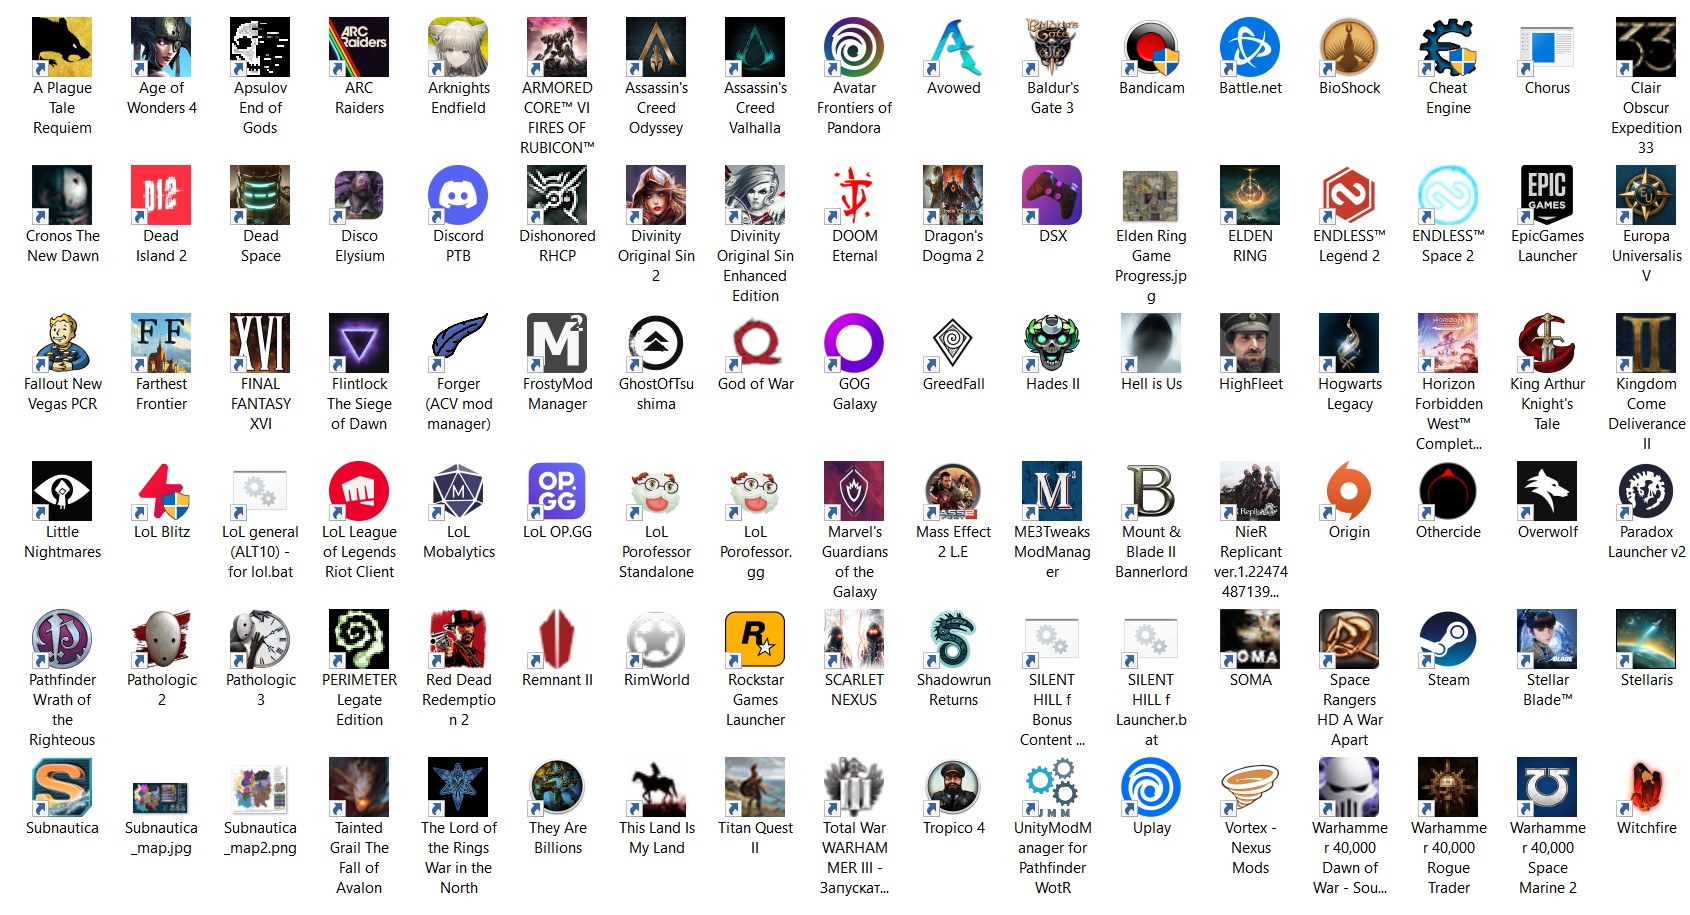This screenshot has width=1690, height=915.
Task: Select the Tropico 4 icon
Action: 953,787
